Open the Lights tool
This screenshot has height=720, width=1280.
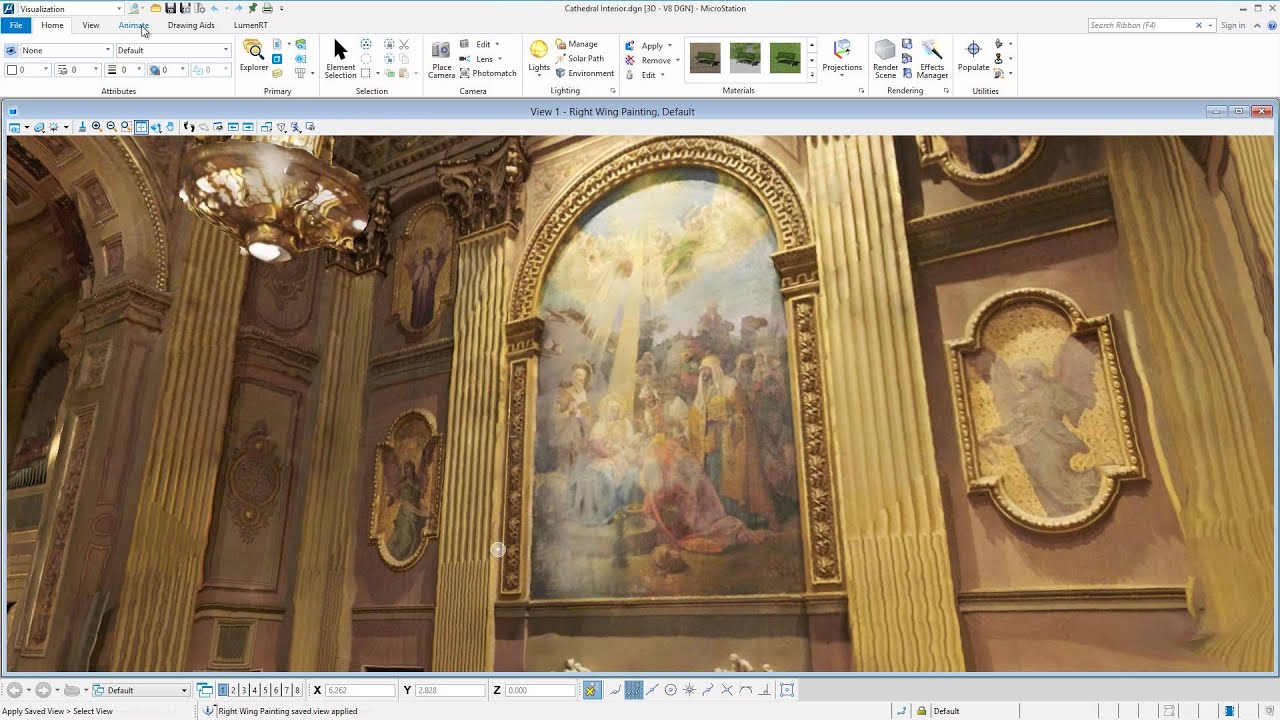click(x=539, y=56)
